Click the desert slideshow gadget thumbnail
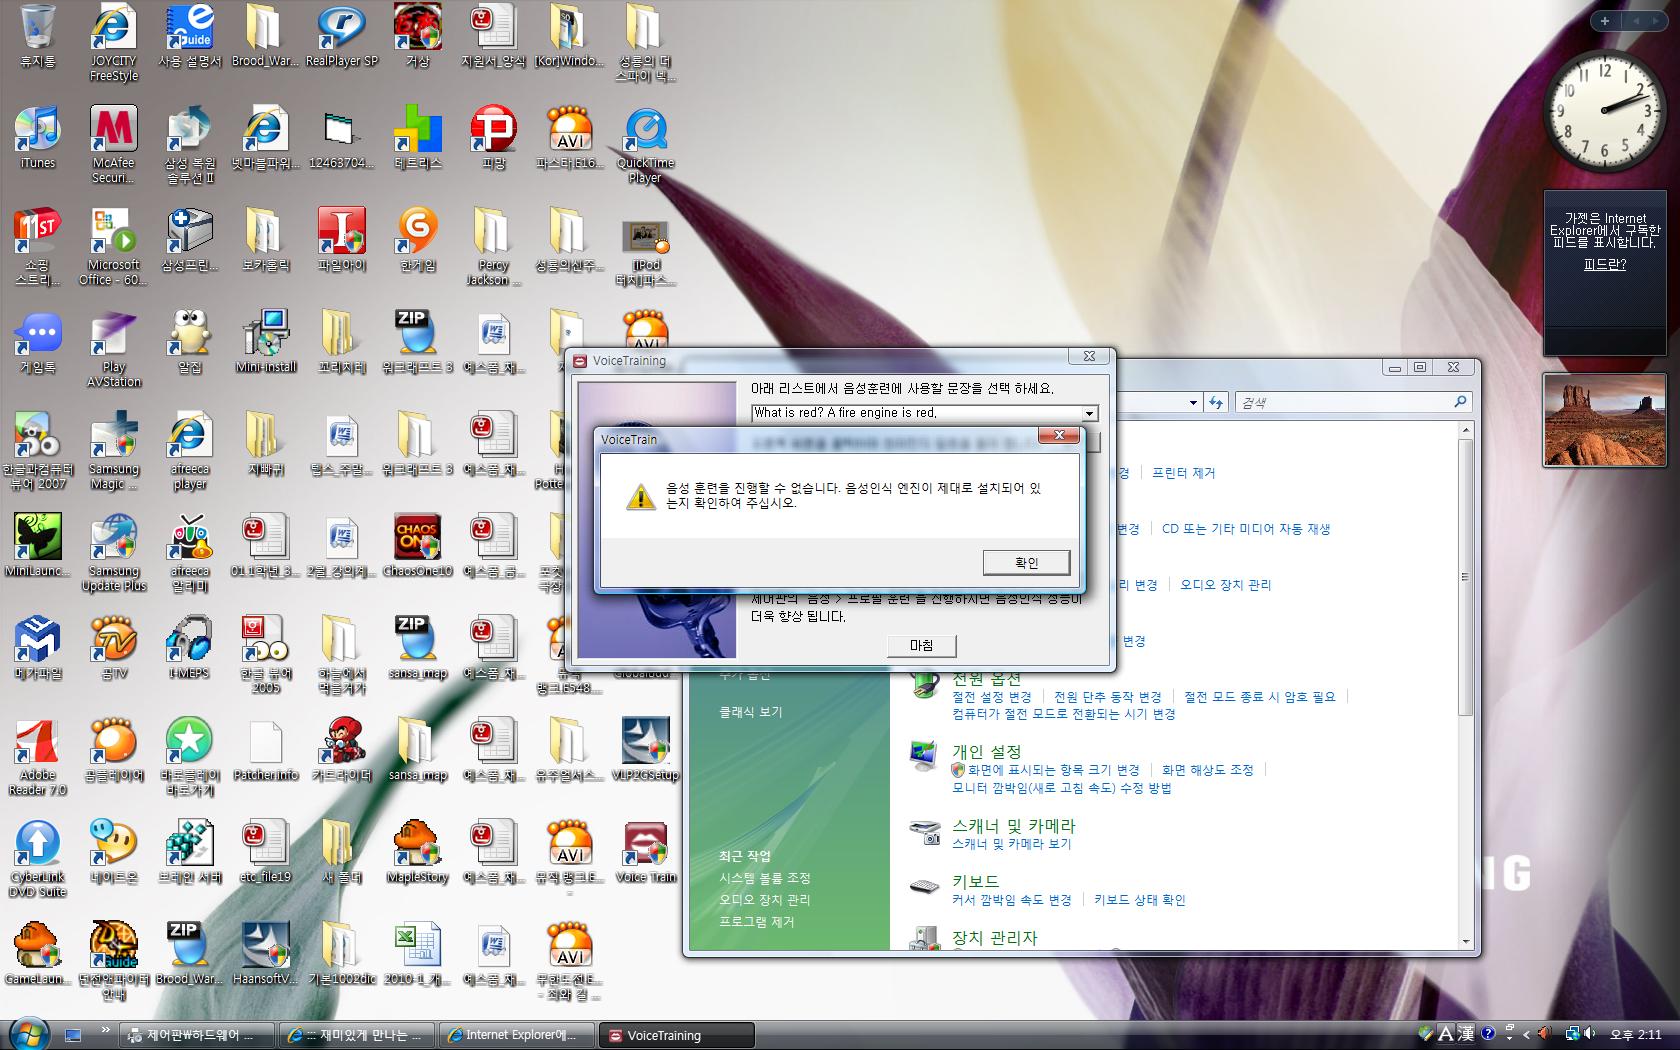Image resolution: width=1680 pixels, height=1050 pixels. pyautogui.click(x=1605, y=421)
